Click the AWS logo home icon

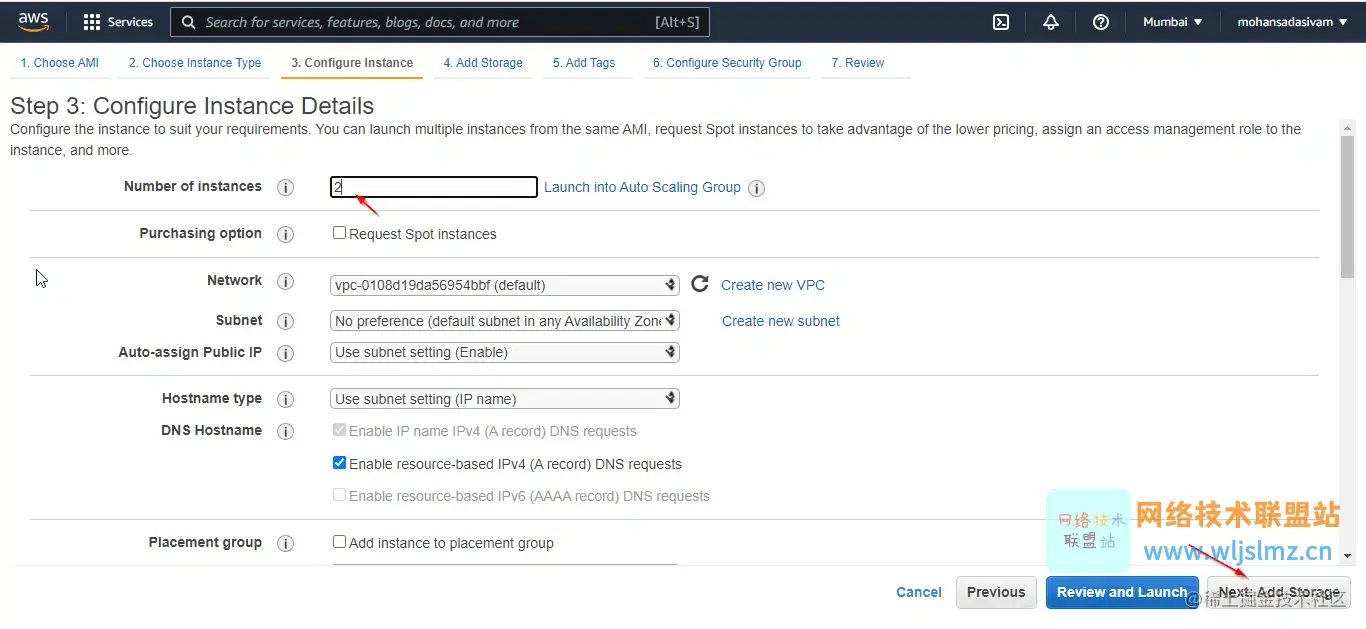[x=33, y=21]
